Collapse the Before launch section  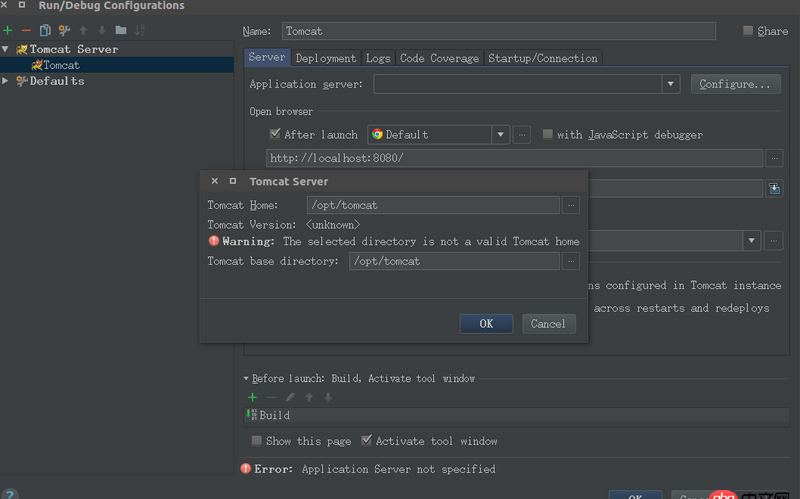point(246,379)
